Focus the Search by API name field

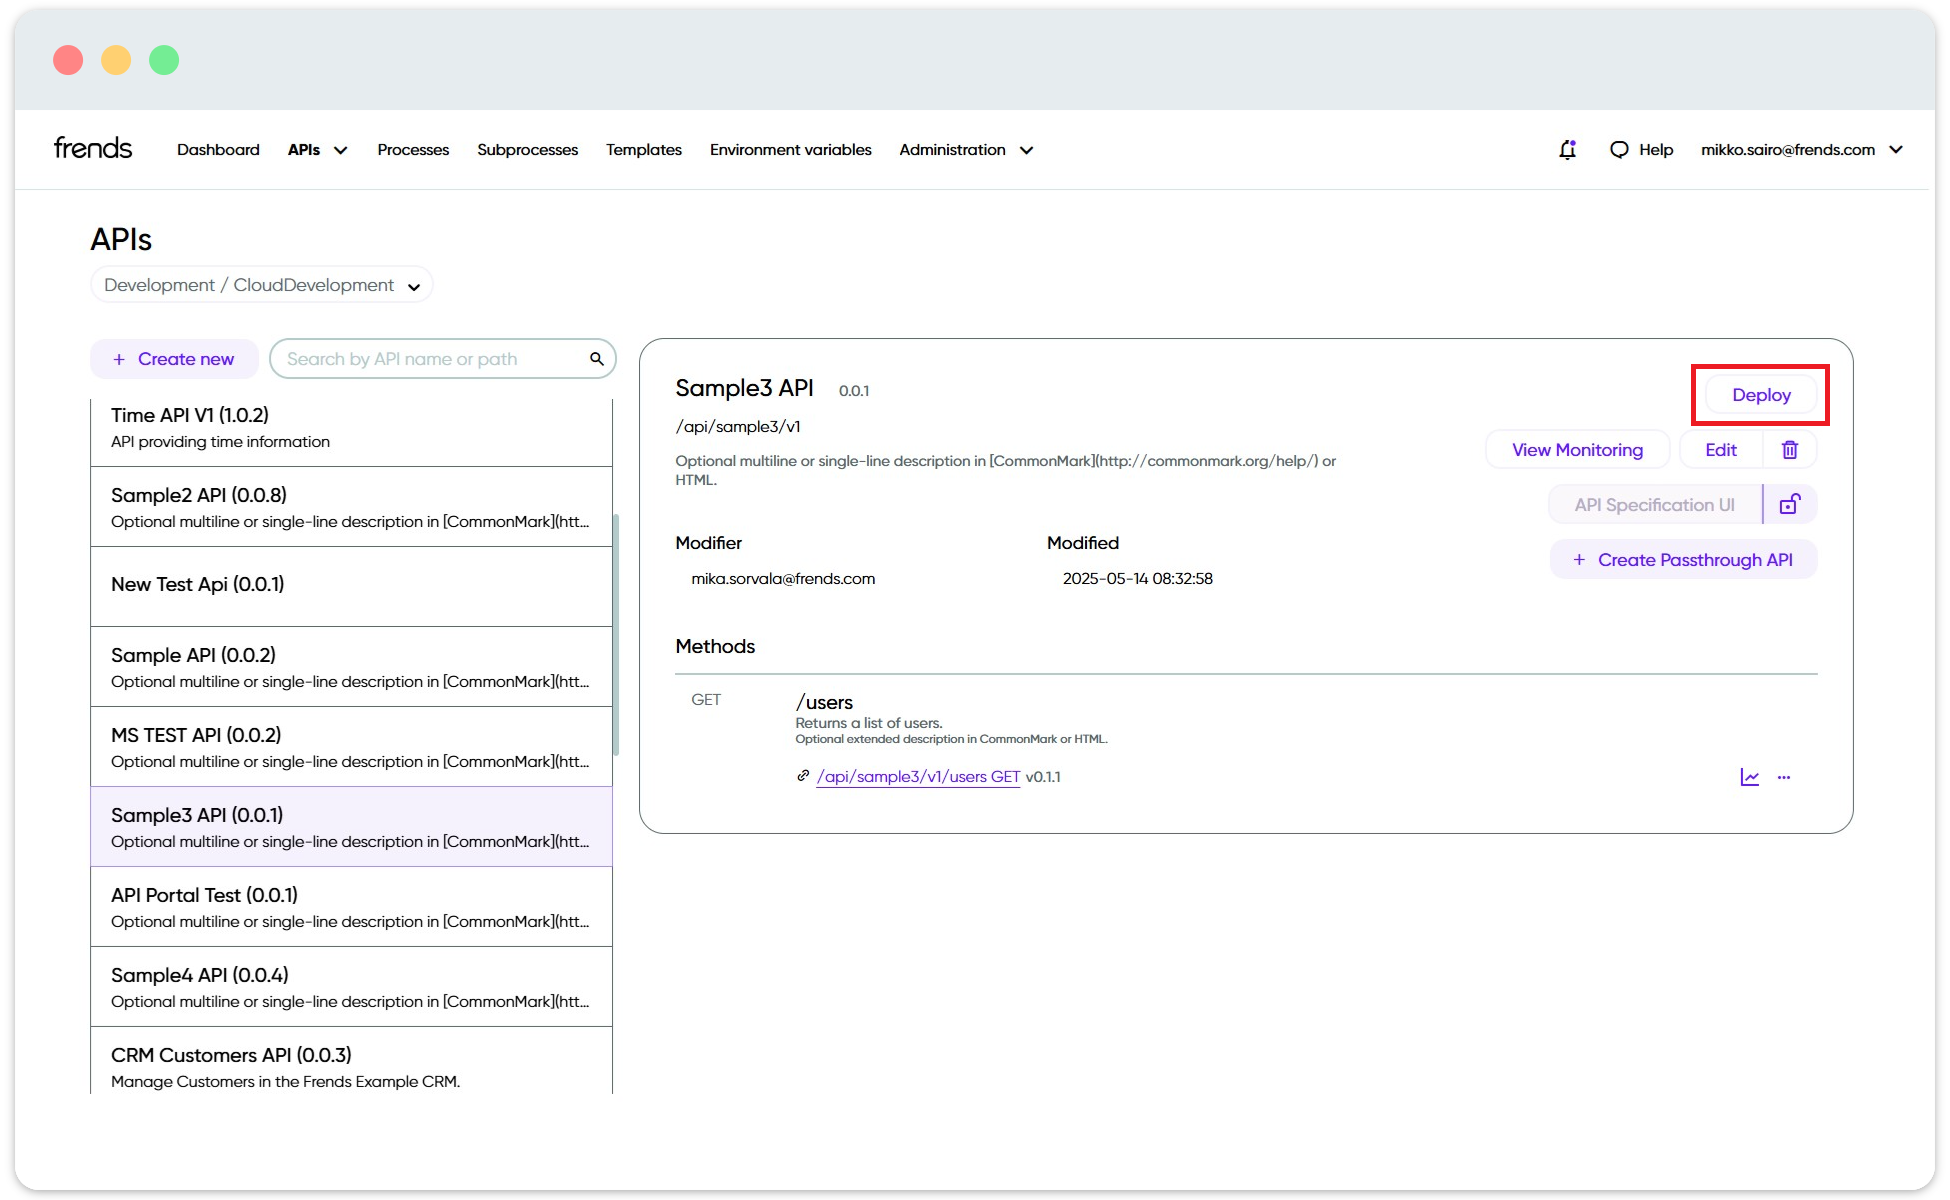pyautogui.click(x=430, y=359)
